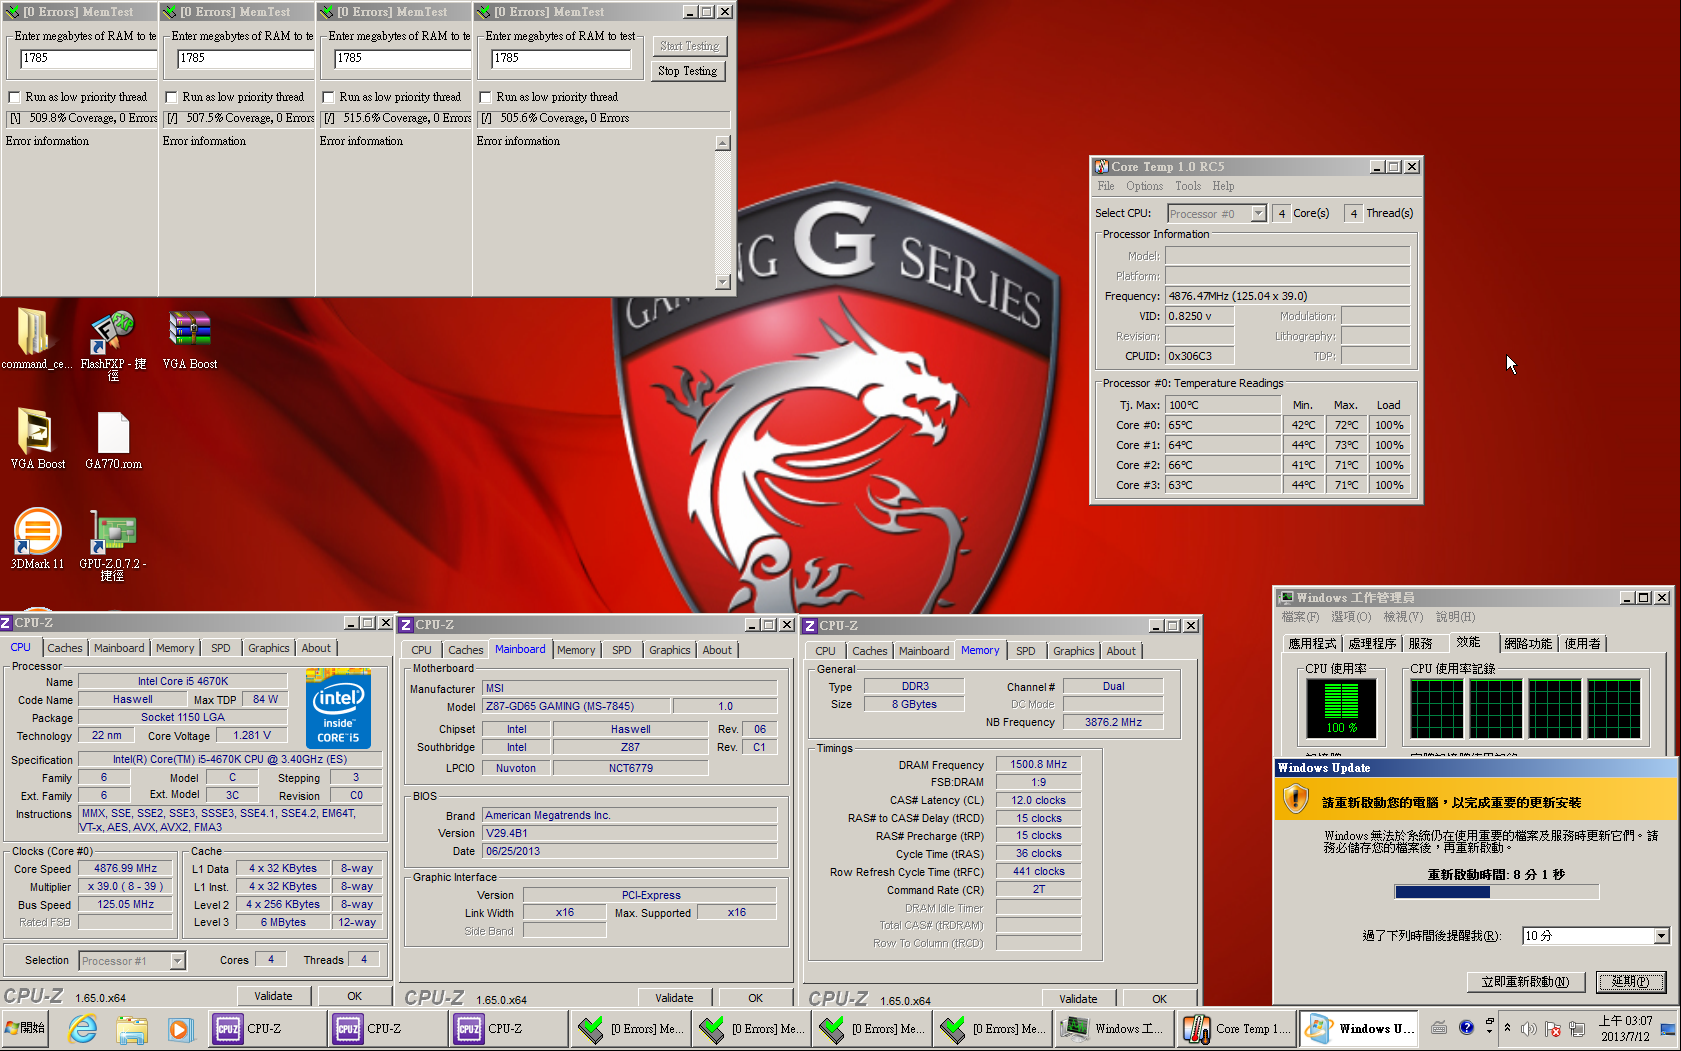Click OK in middle CPU-Z window

[756, 998]
